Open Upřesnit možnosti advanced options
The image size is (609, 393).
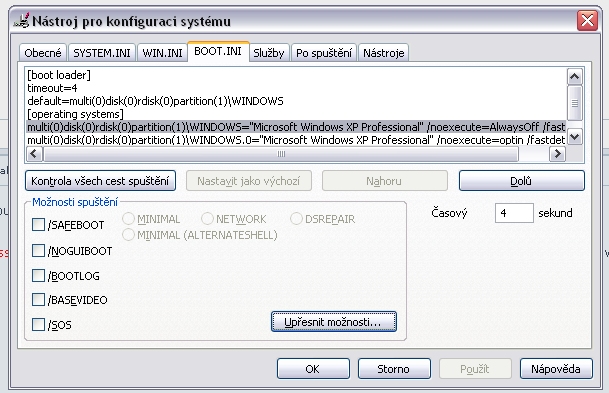(334, 322)
